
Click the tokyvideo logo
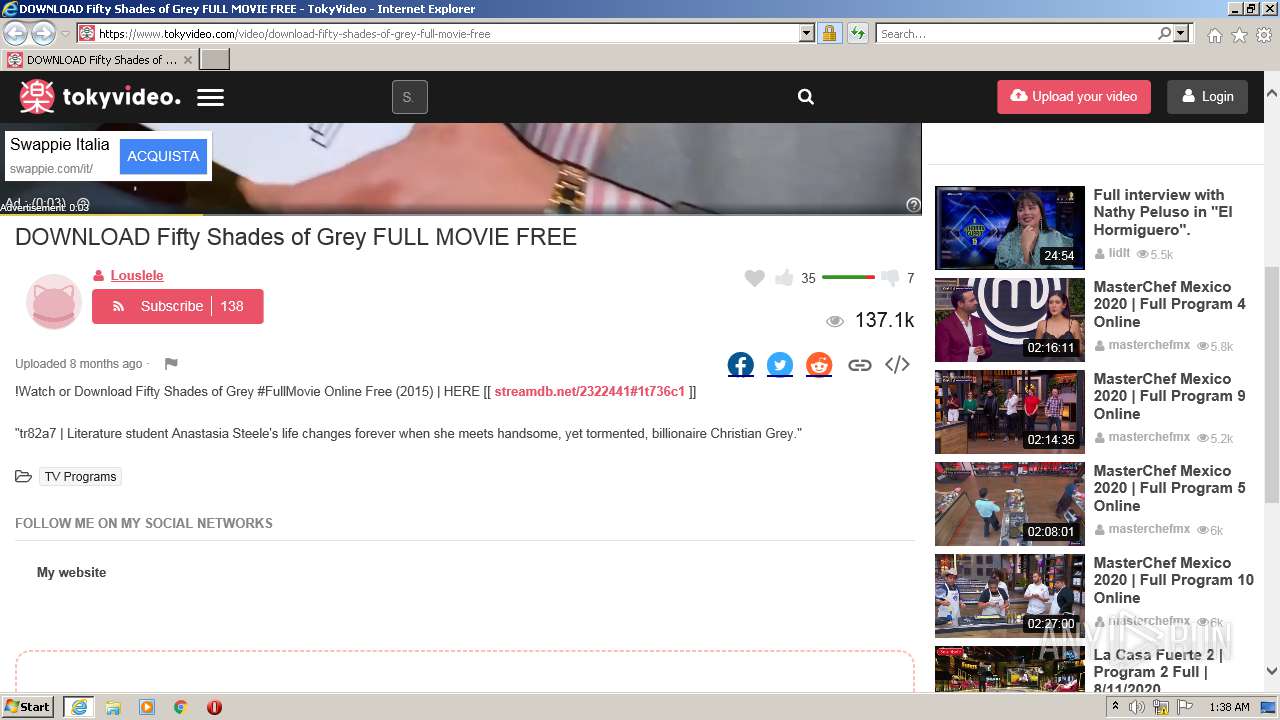point(100,97)
